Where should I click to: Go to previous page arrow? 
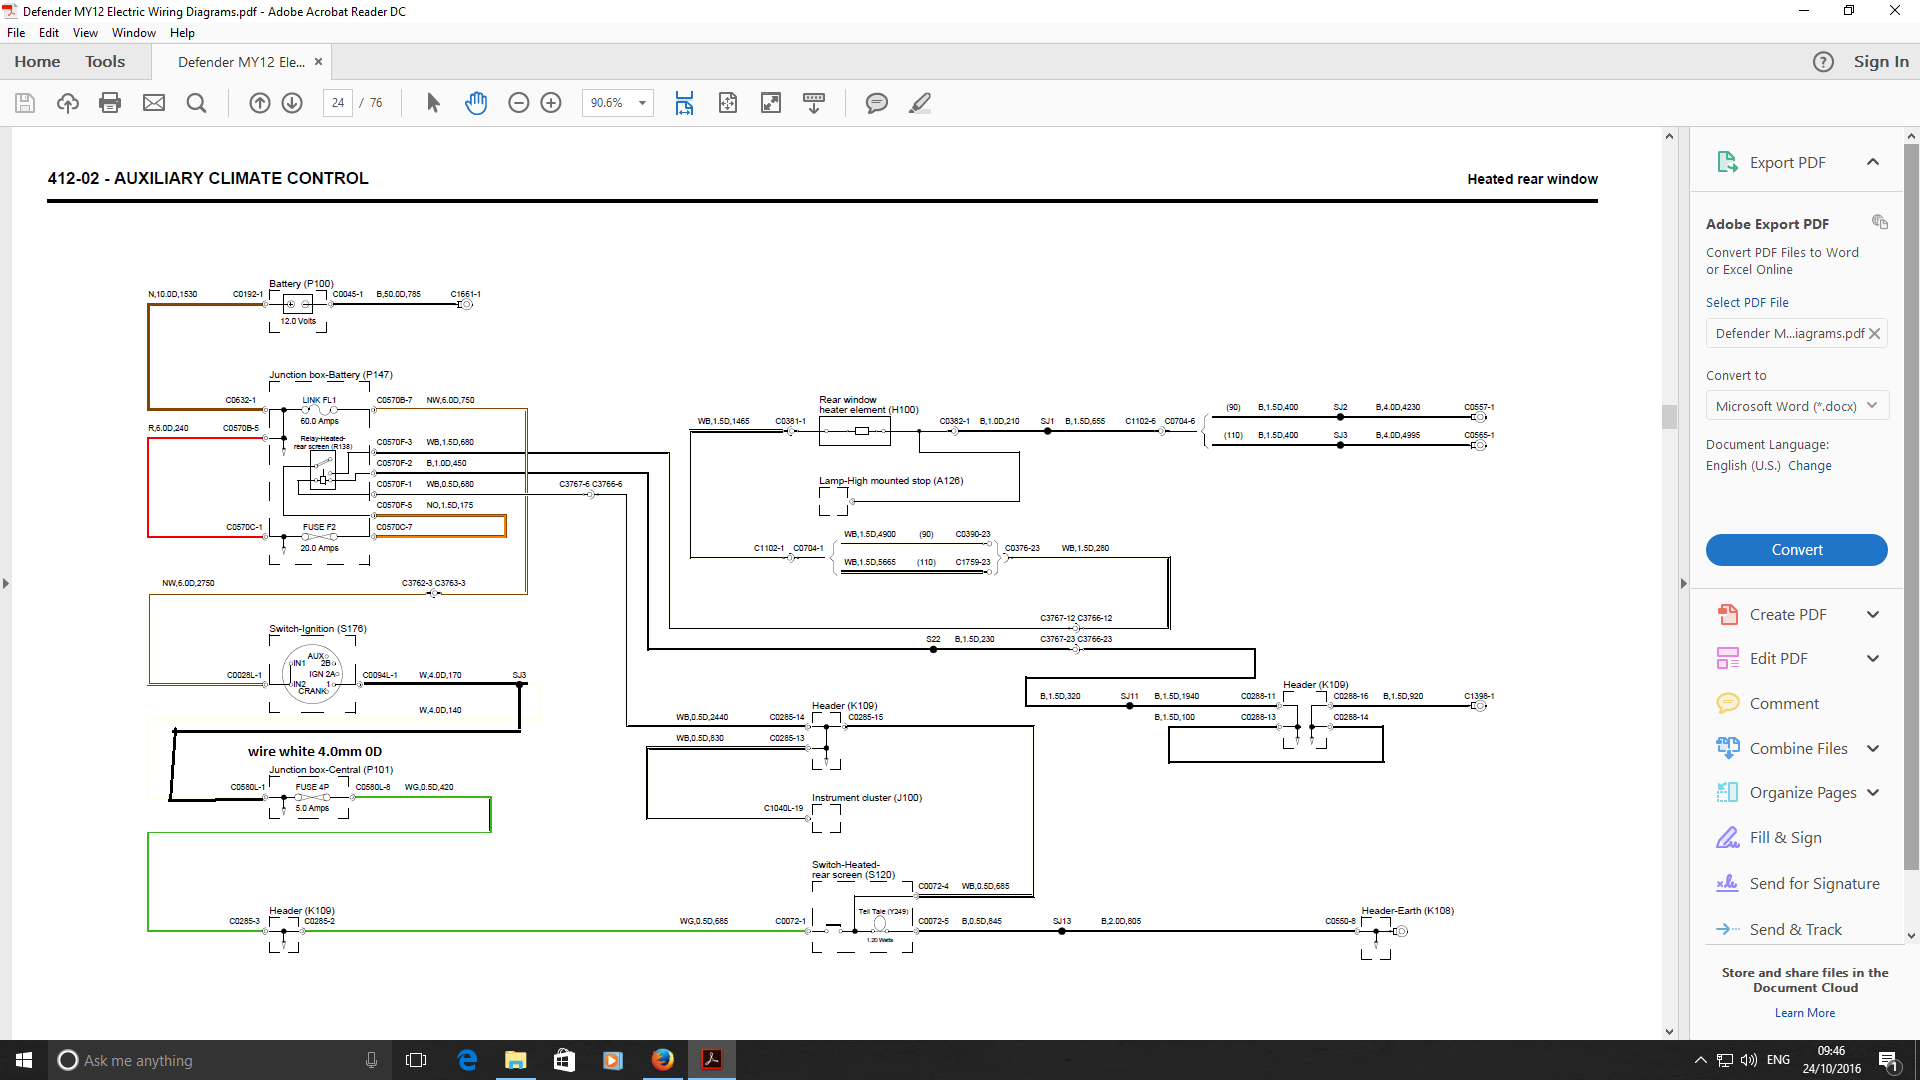tap(259, 103)
